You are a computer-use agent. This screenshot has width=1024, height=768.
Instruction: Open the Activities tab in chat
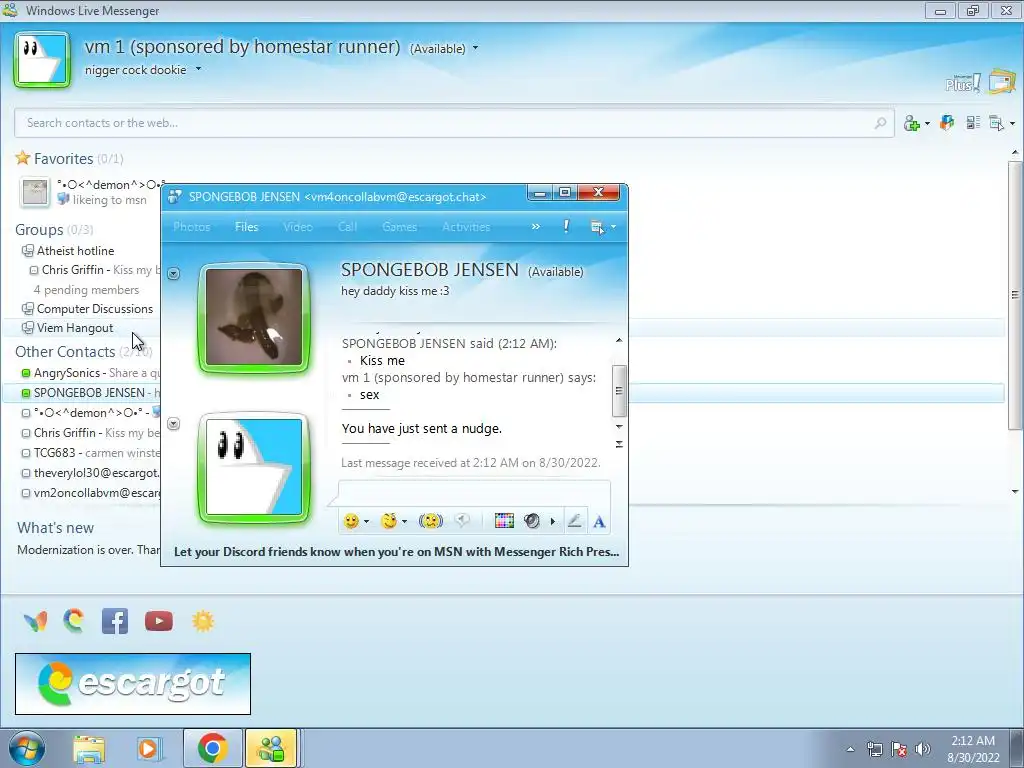(466, 227)
